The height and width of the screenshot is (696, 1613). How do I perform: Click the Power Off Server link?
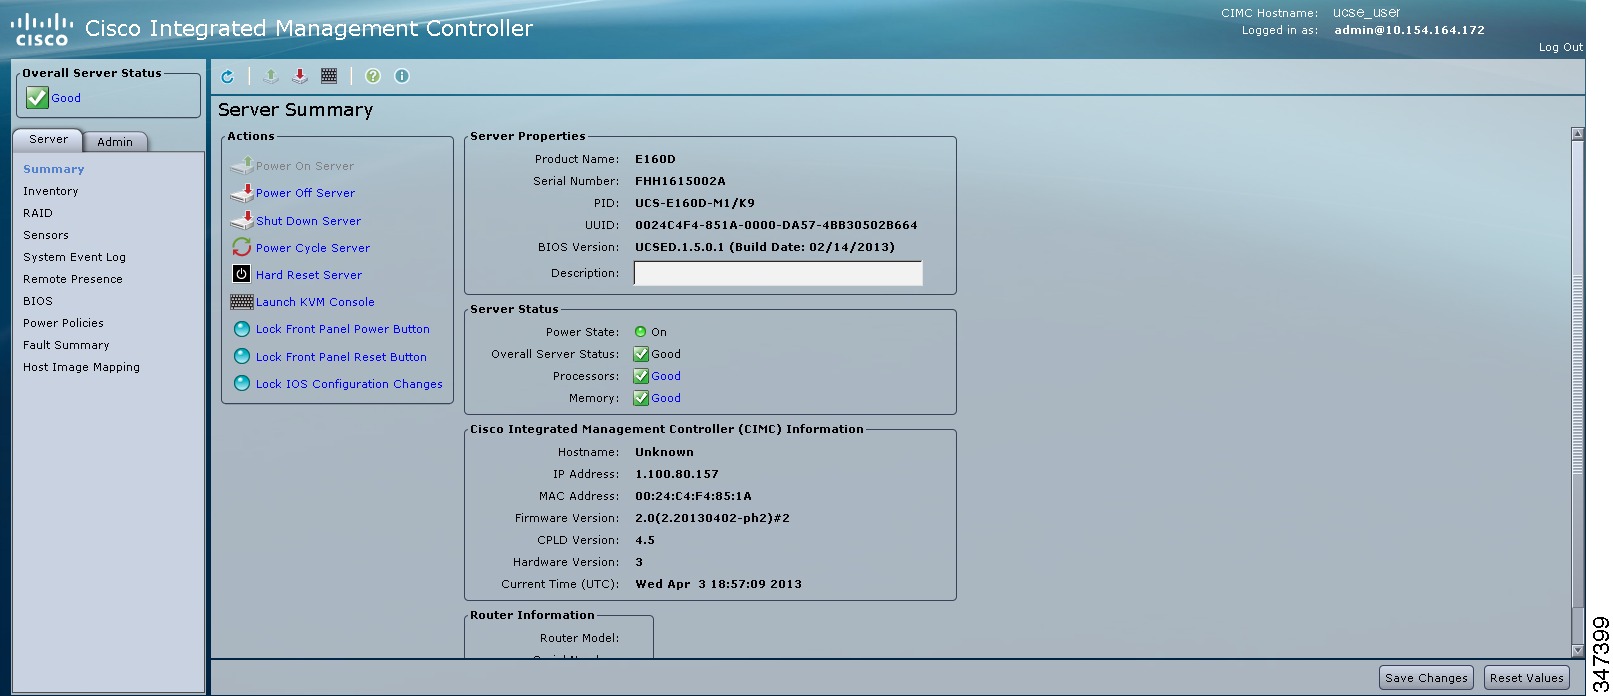[x=306, y=193]
